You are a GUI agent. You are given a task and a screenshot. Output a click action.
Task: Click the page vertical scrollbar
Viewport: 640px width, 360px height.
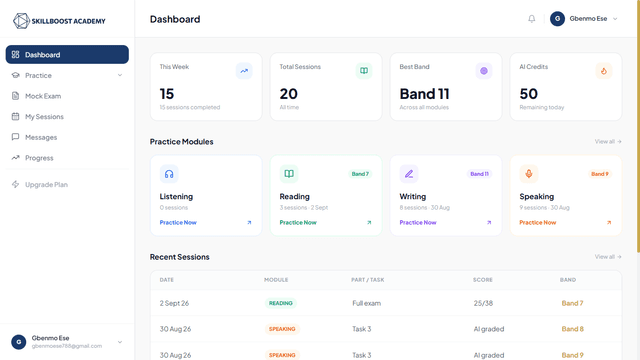click(x=638, y=127)
